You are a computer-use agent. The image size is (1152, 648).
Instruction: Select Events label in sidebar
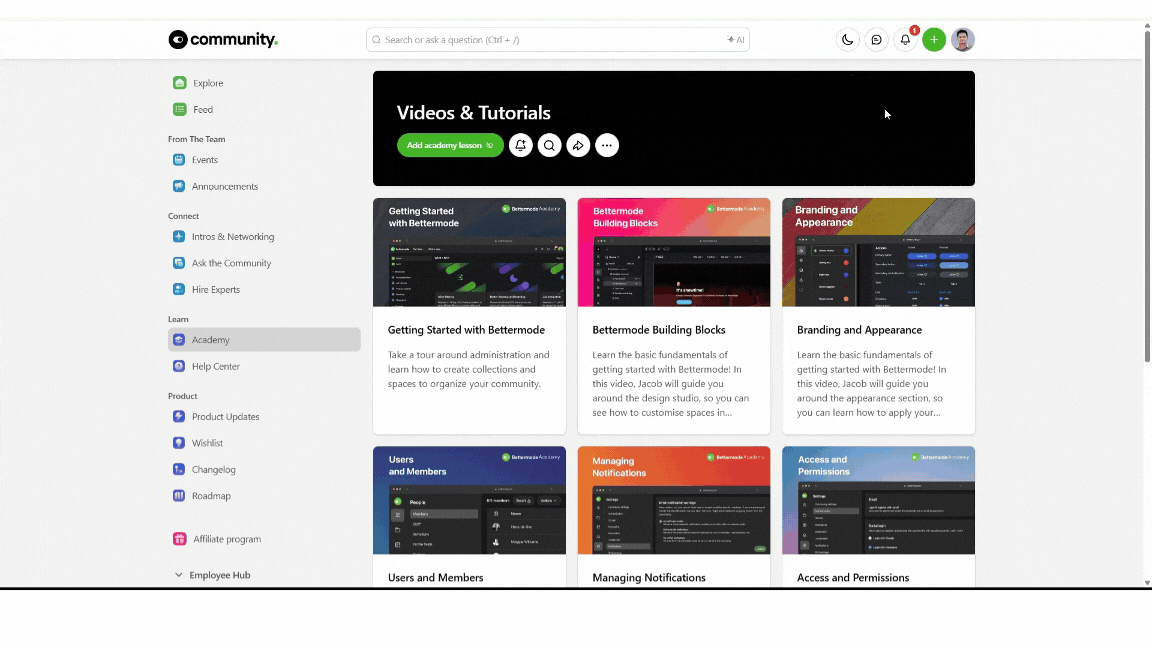pos(205,159)
